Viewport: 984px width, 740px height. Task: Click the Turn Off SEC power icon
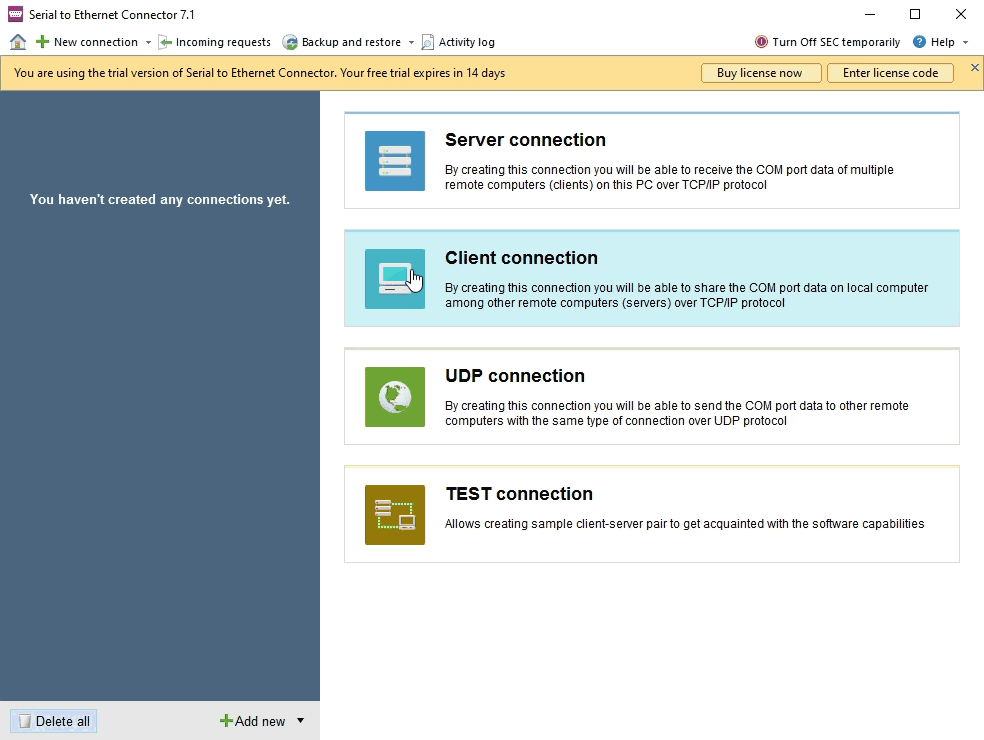761,42
